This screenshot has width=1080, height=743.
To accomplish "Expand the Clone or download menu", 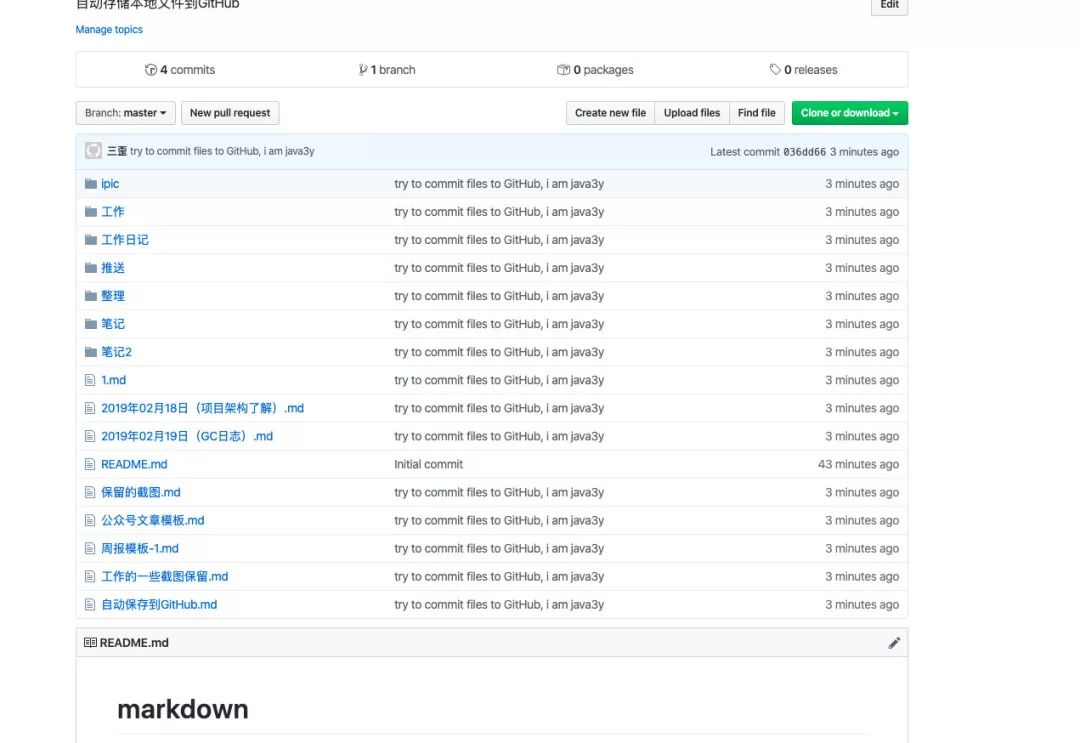I will tap(849, 113).
